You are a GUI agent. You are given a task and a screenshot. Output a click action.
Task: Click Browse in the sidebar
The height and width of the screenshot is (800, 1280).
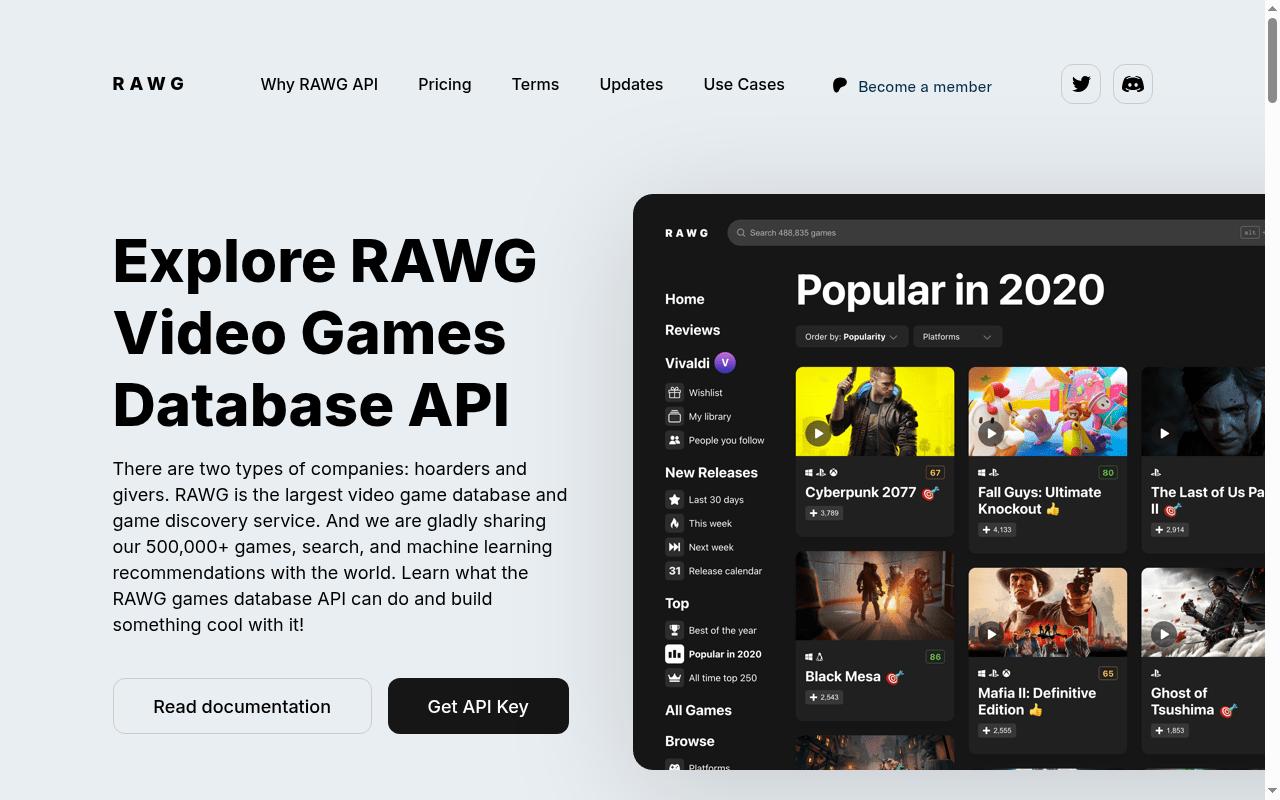pyautogui.click(x=690, y=741)
